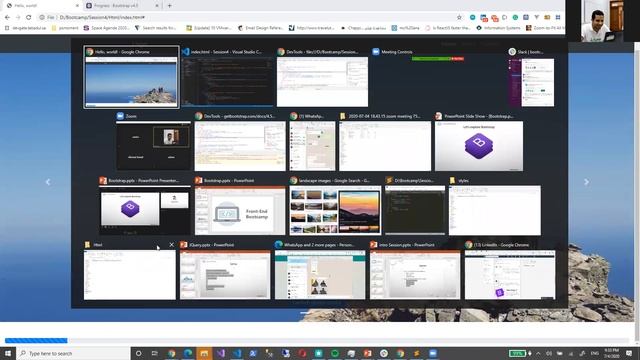This screenshot has height=360, width=640.
Task: Reload the current page
Action: [29, 17]
